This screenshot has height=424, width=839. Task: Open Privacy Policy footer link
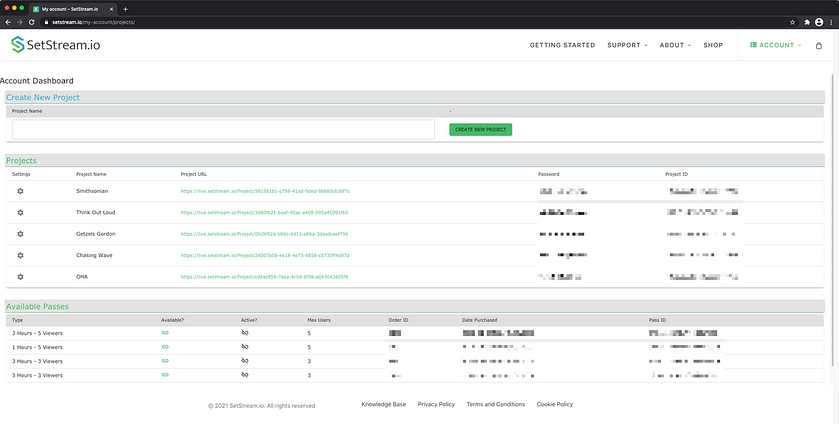pyautogui.click(x=436, y=404)
